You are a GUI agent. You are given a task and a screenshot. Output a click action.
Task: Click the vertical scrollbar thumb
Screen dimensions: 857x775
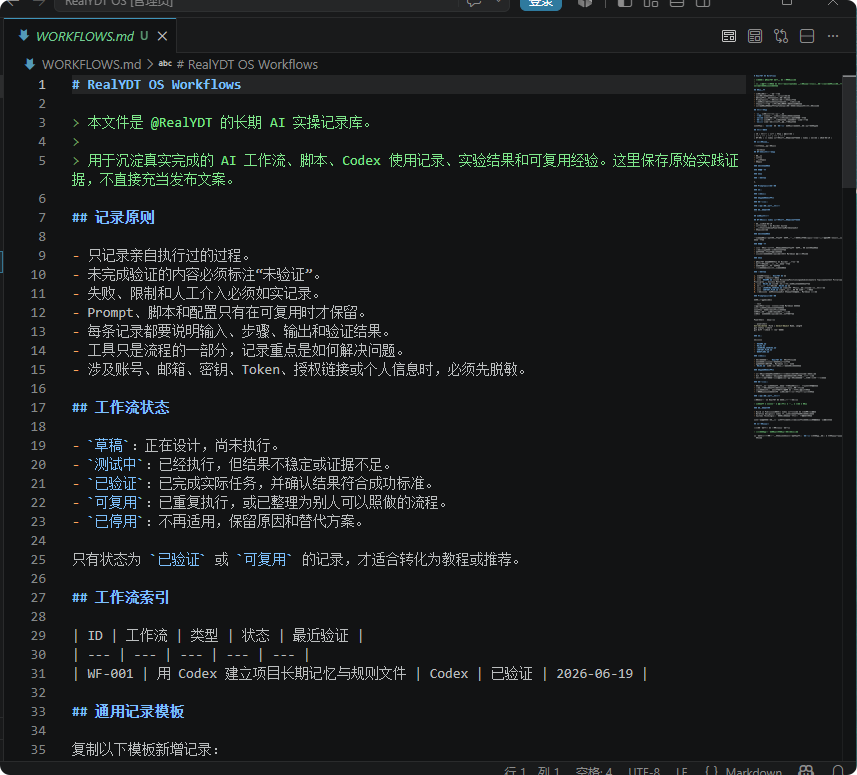pyautogui.click(x=849, y=131)
